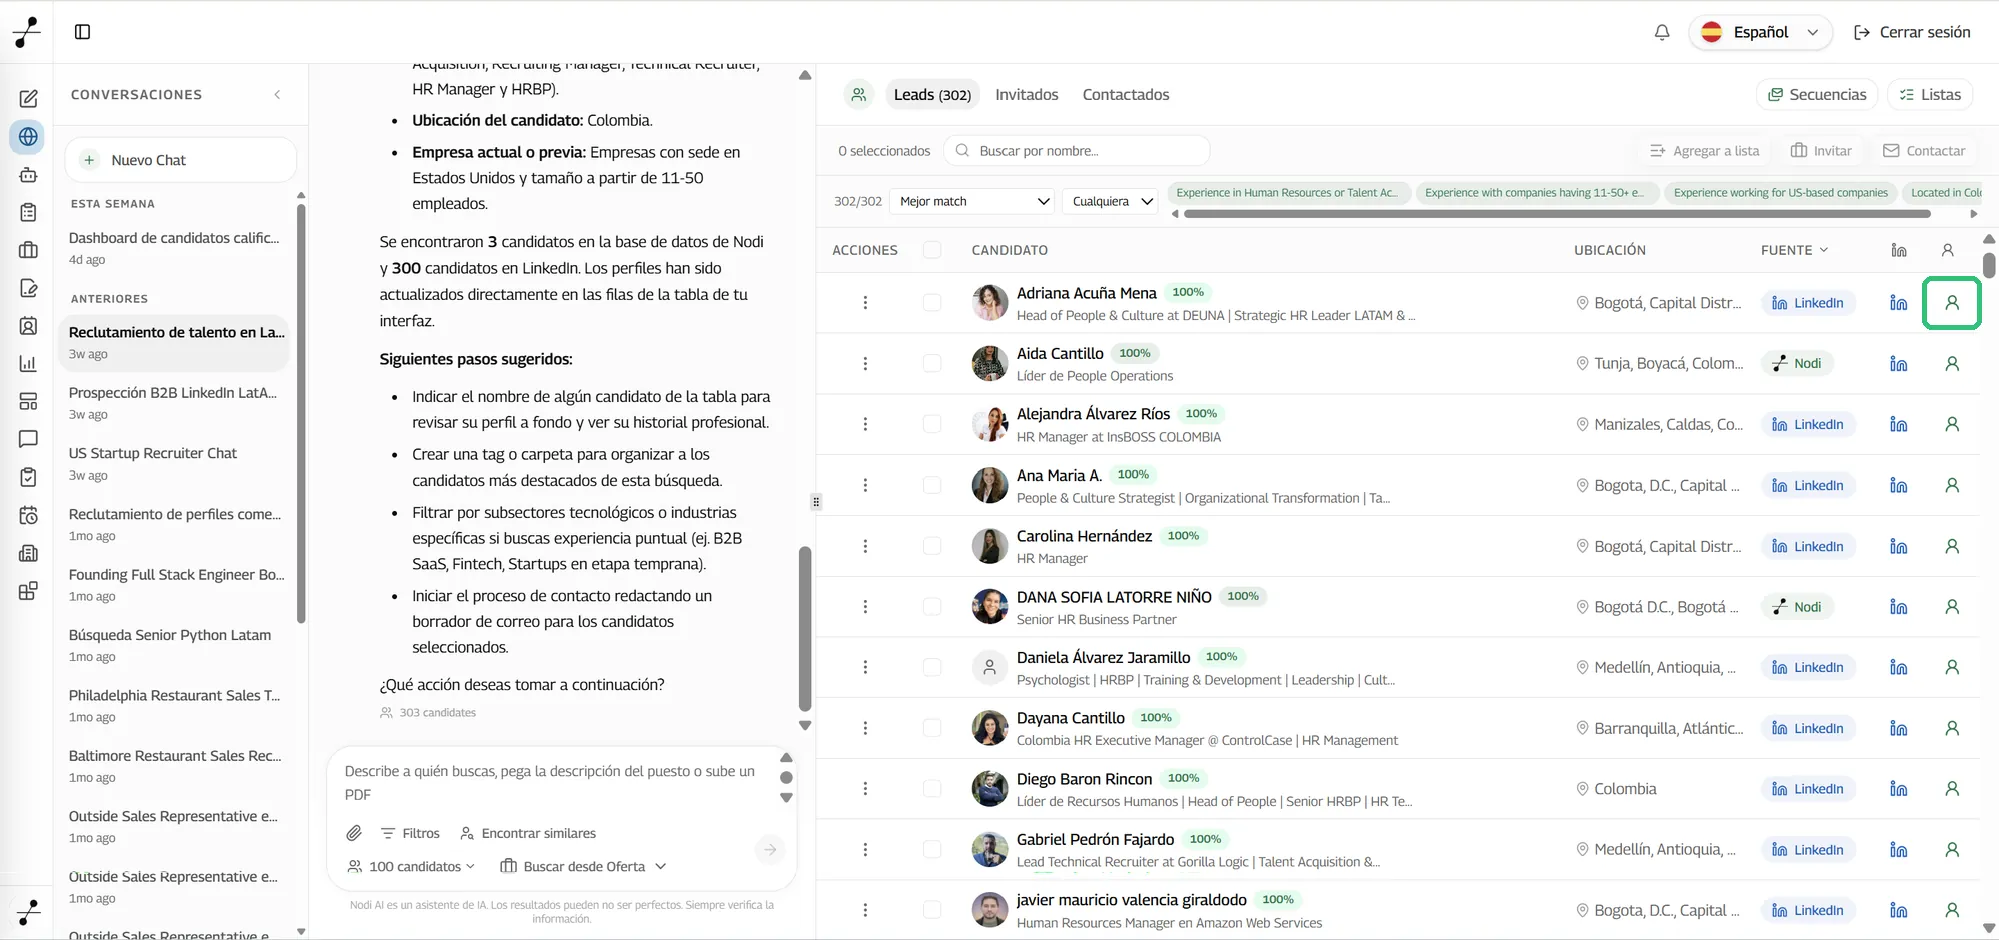Expand the Mejor match sort dropdown
The width and height of the screenshot is (1999, 940).
point(971,201)
